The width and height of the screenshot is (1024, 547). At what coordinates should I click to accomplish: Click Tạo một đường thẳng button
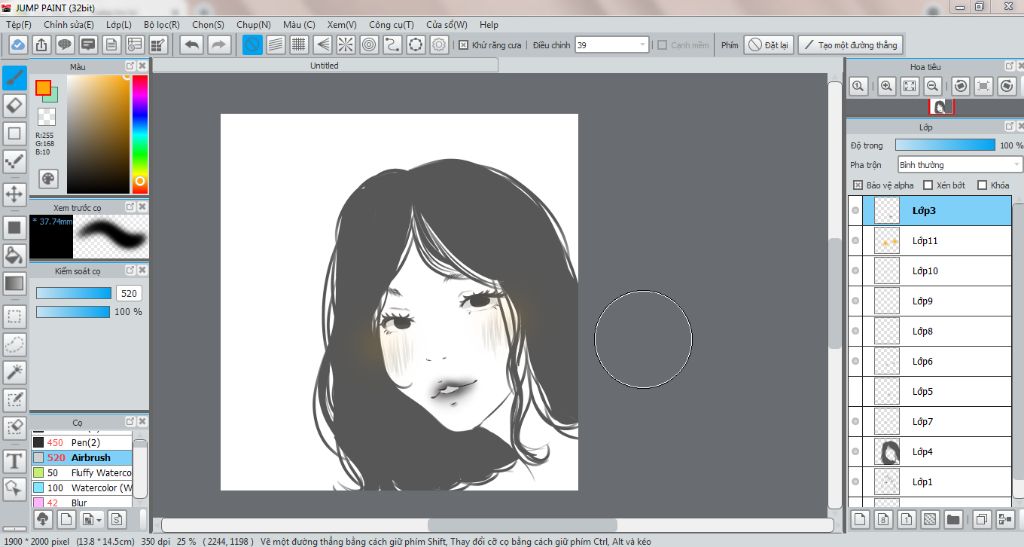(851, 45)
